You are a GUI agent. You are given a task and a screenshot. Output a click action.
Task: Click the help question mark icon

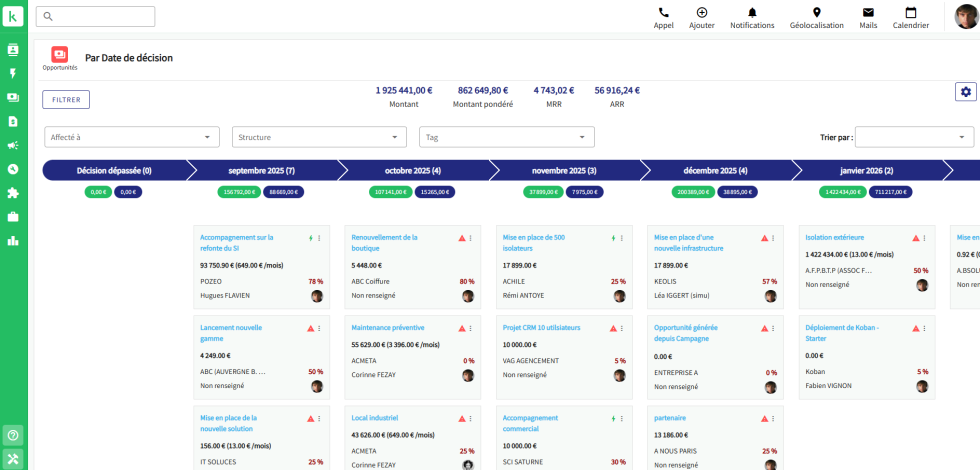coord(13,434)
